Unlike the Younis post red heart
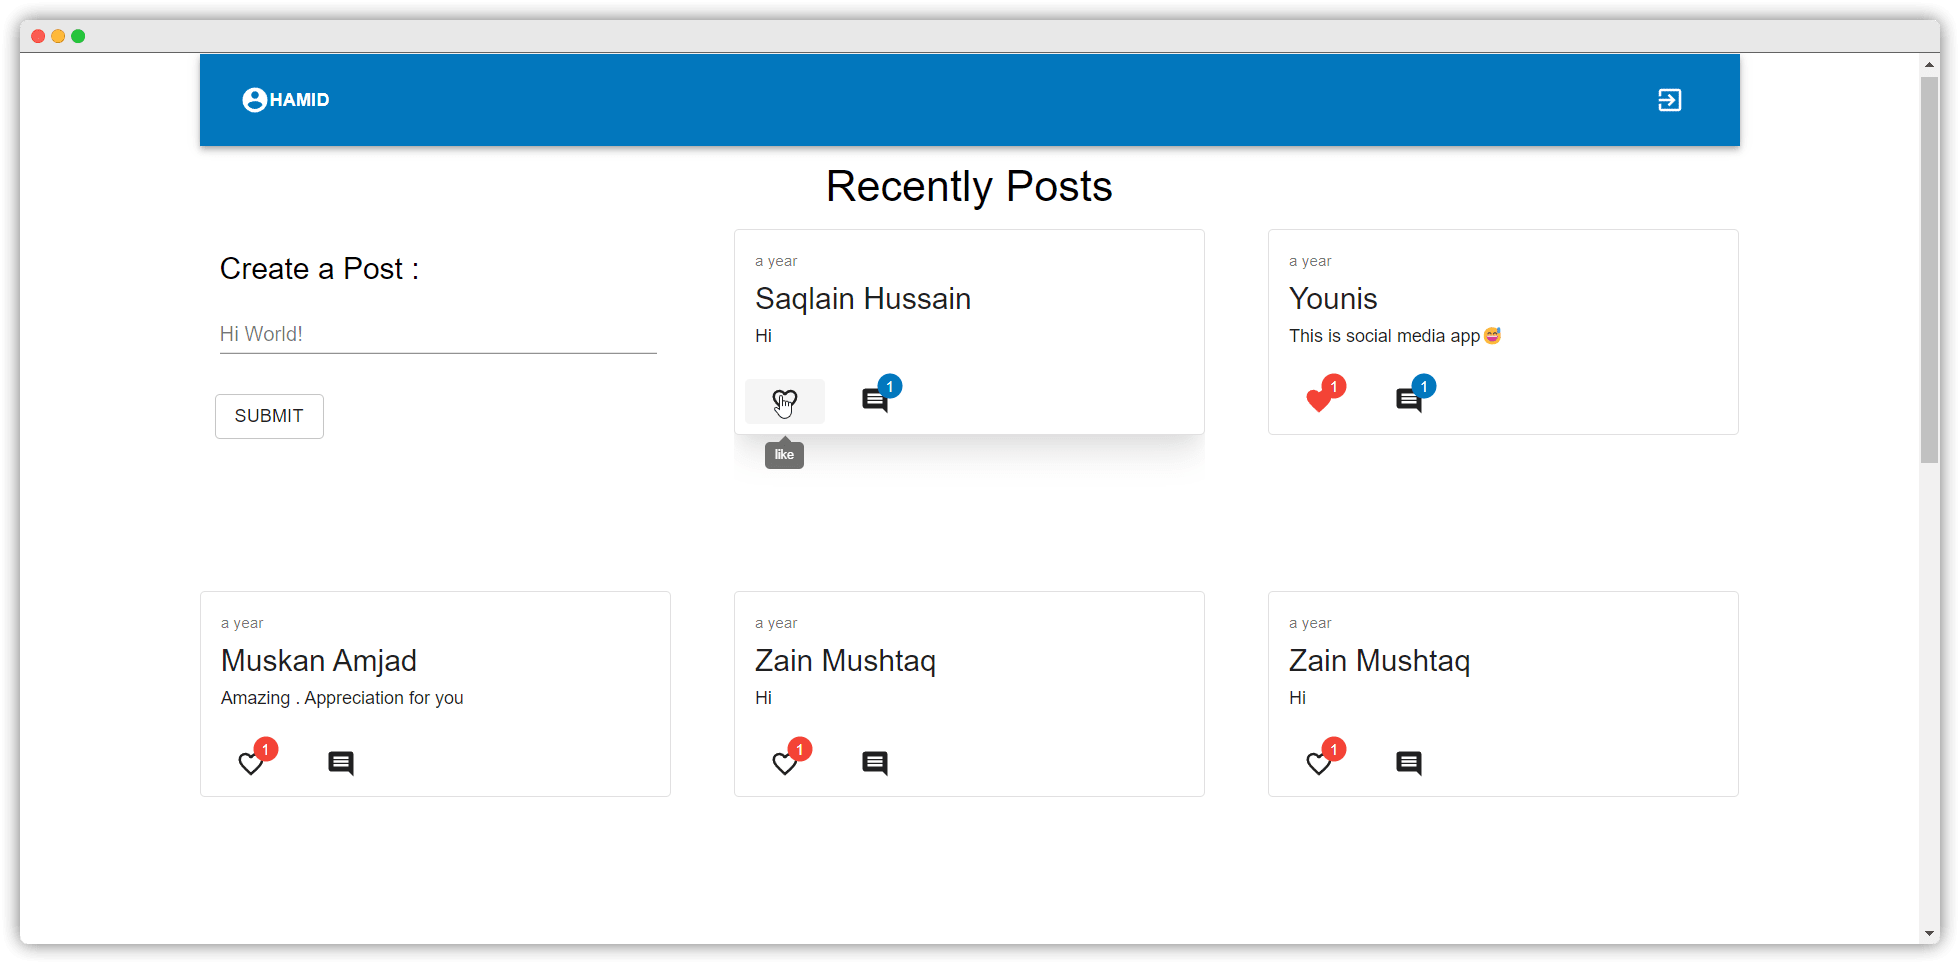Screen dimensions: 1960x964 (x=1319, y=401)
